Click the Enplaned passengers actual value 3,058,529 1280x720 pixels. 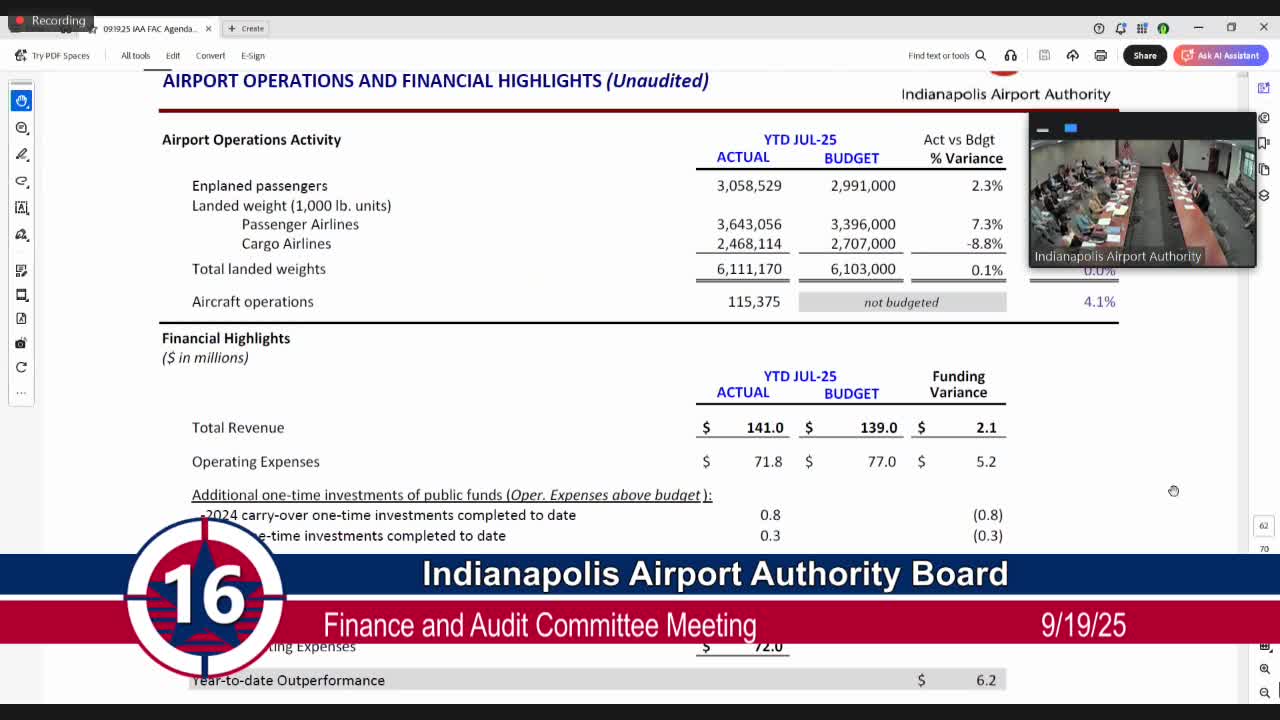(x=749, y=186)
